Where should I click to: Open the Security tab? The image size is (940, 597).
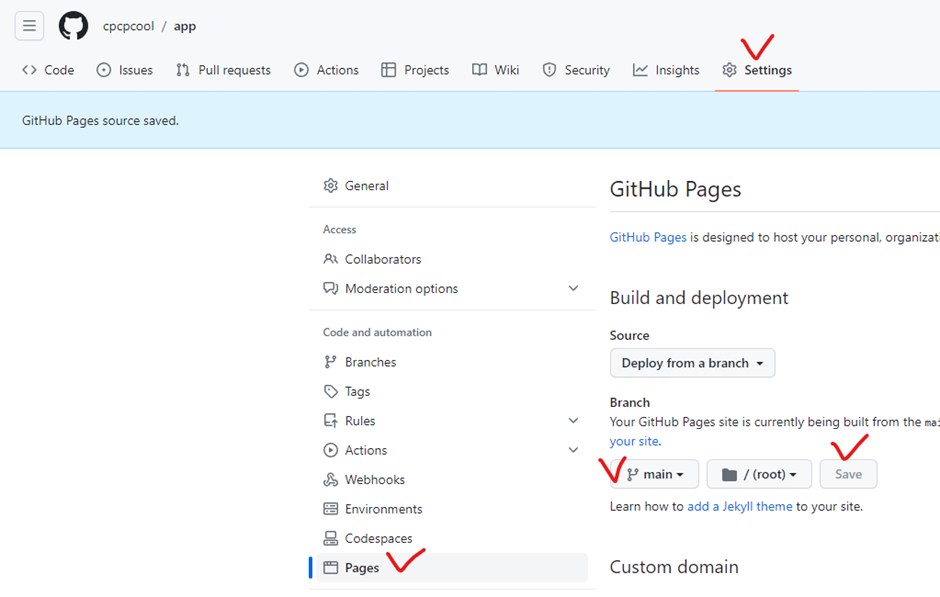[x=576, y=70]
